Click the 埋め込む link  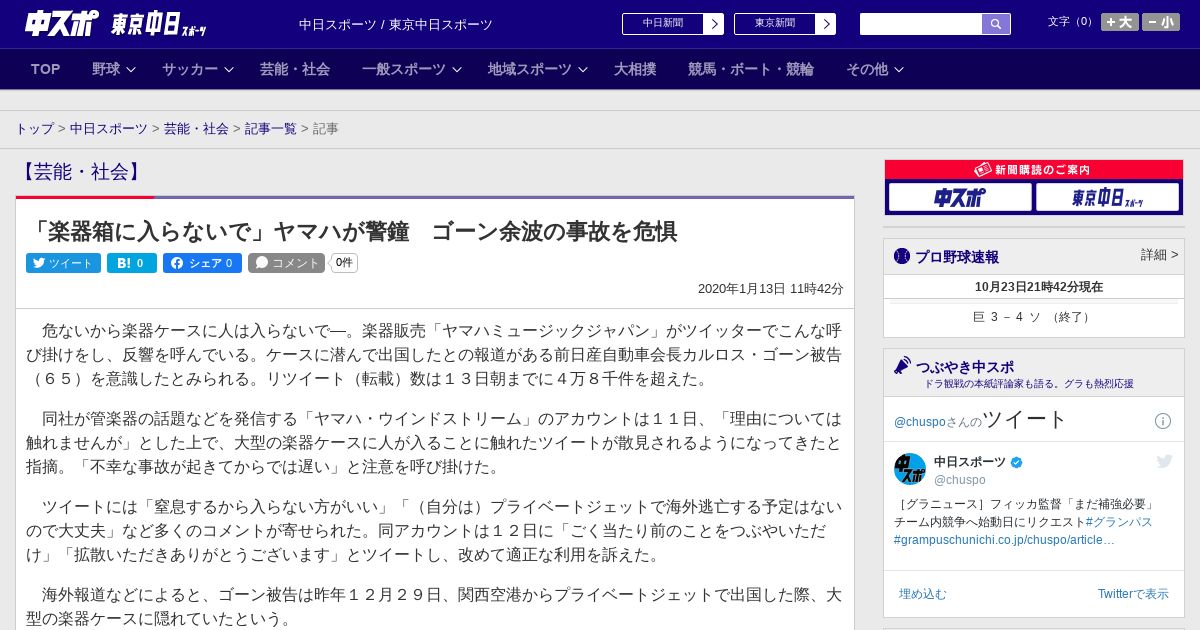[922, 594]
